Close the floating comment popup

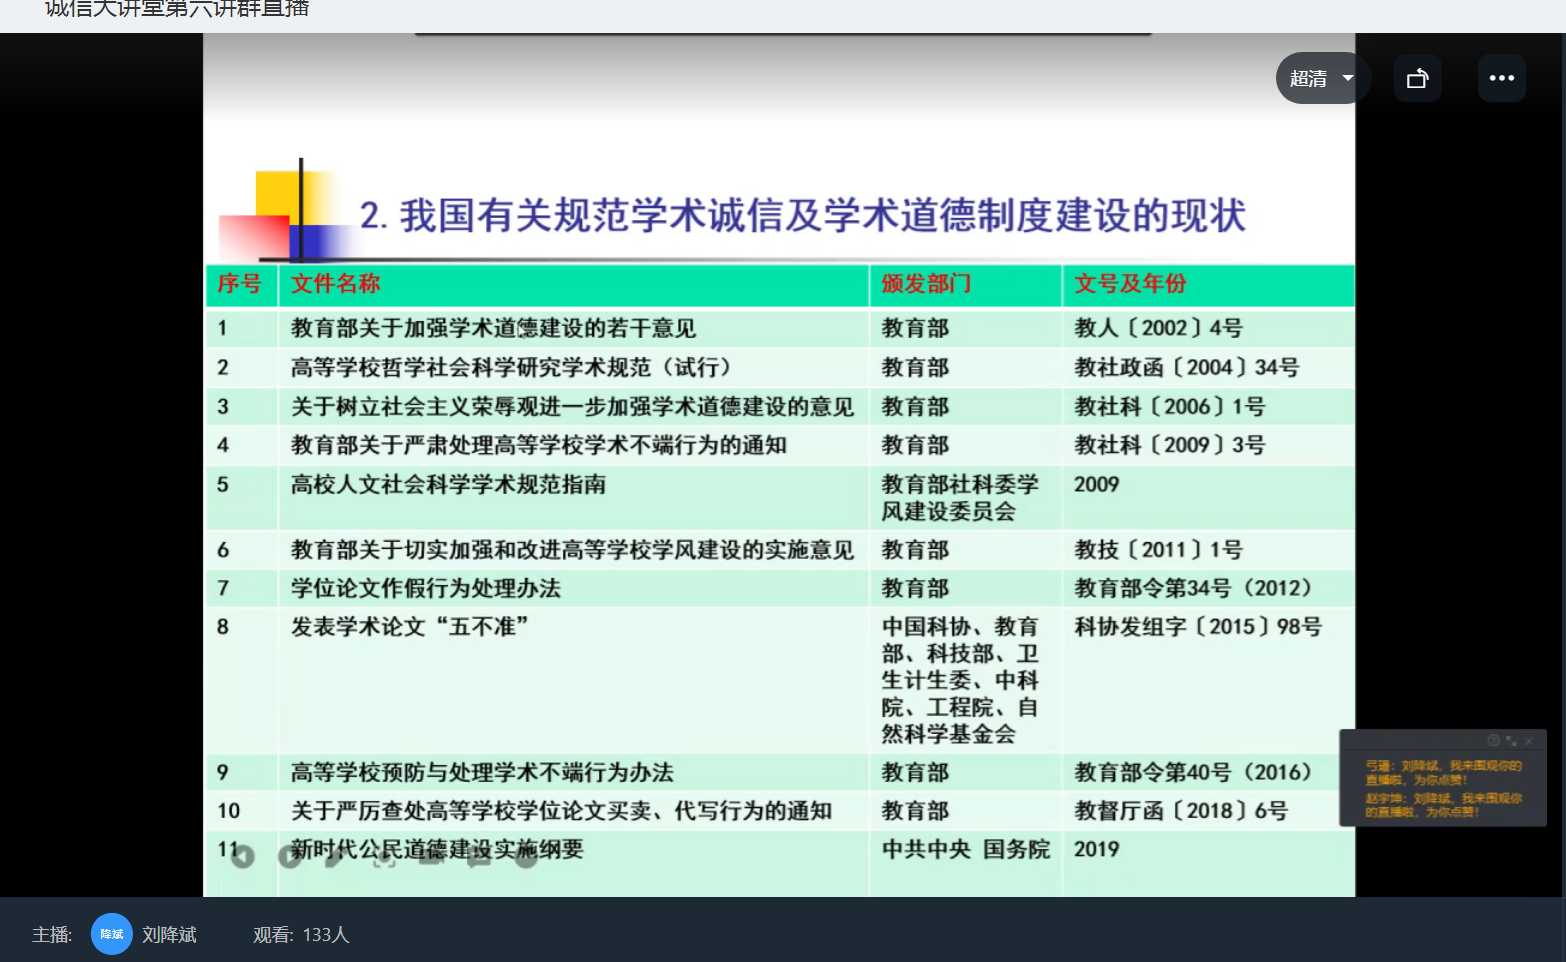click(1529, 741)
